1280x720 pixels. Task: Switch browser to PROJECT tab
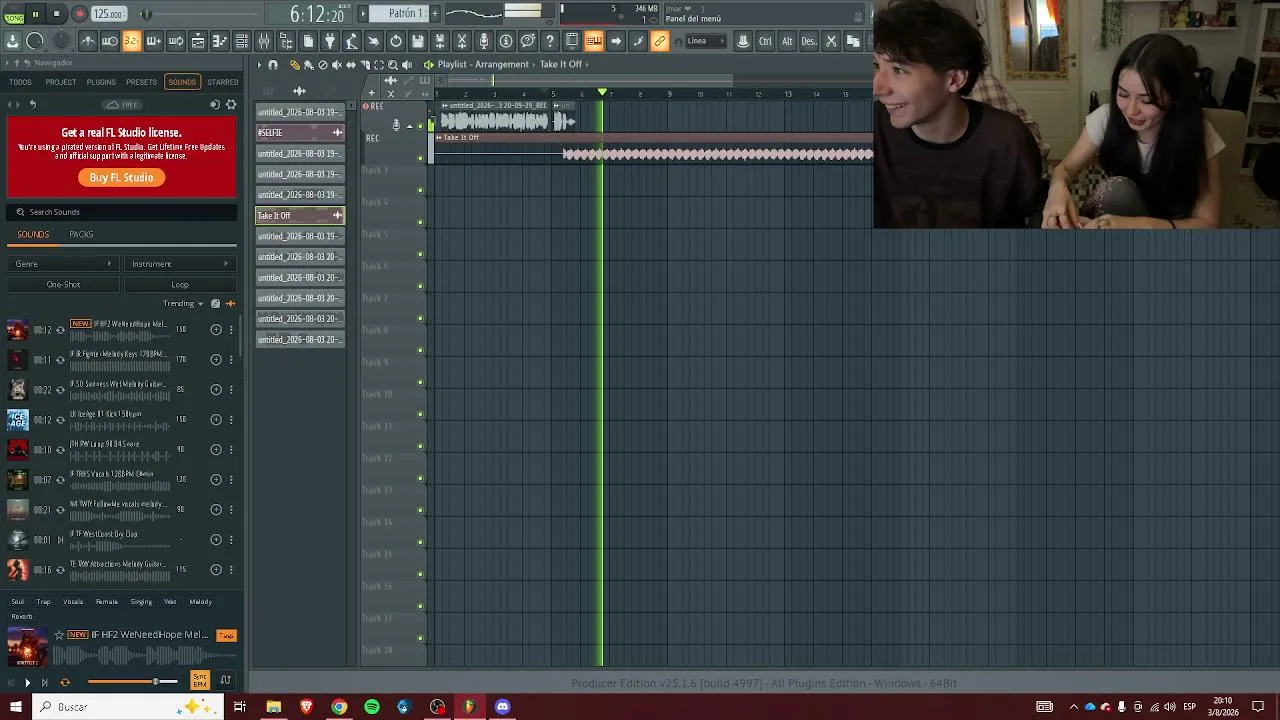coord(61,82)
